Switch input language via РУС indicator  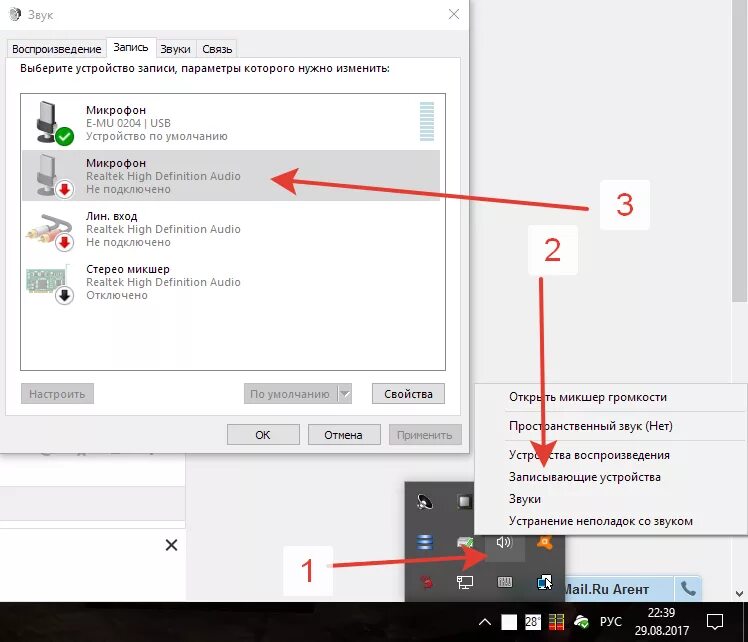pyautogui.click(x=611, y=621)
